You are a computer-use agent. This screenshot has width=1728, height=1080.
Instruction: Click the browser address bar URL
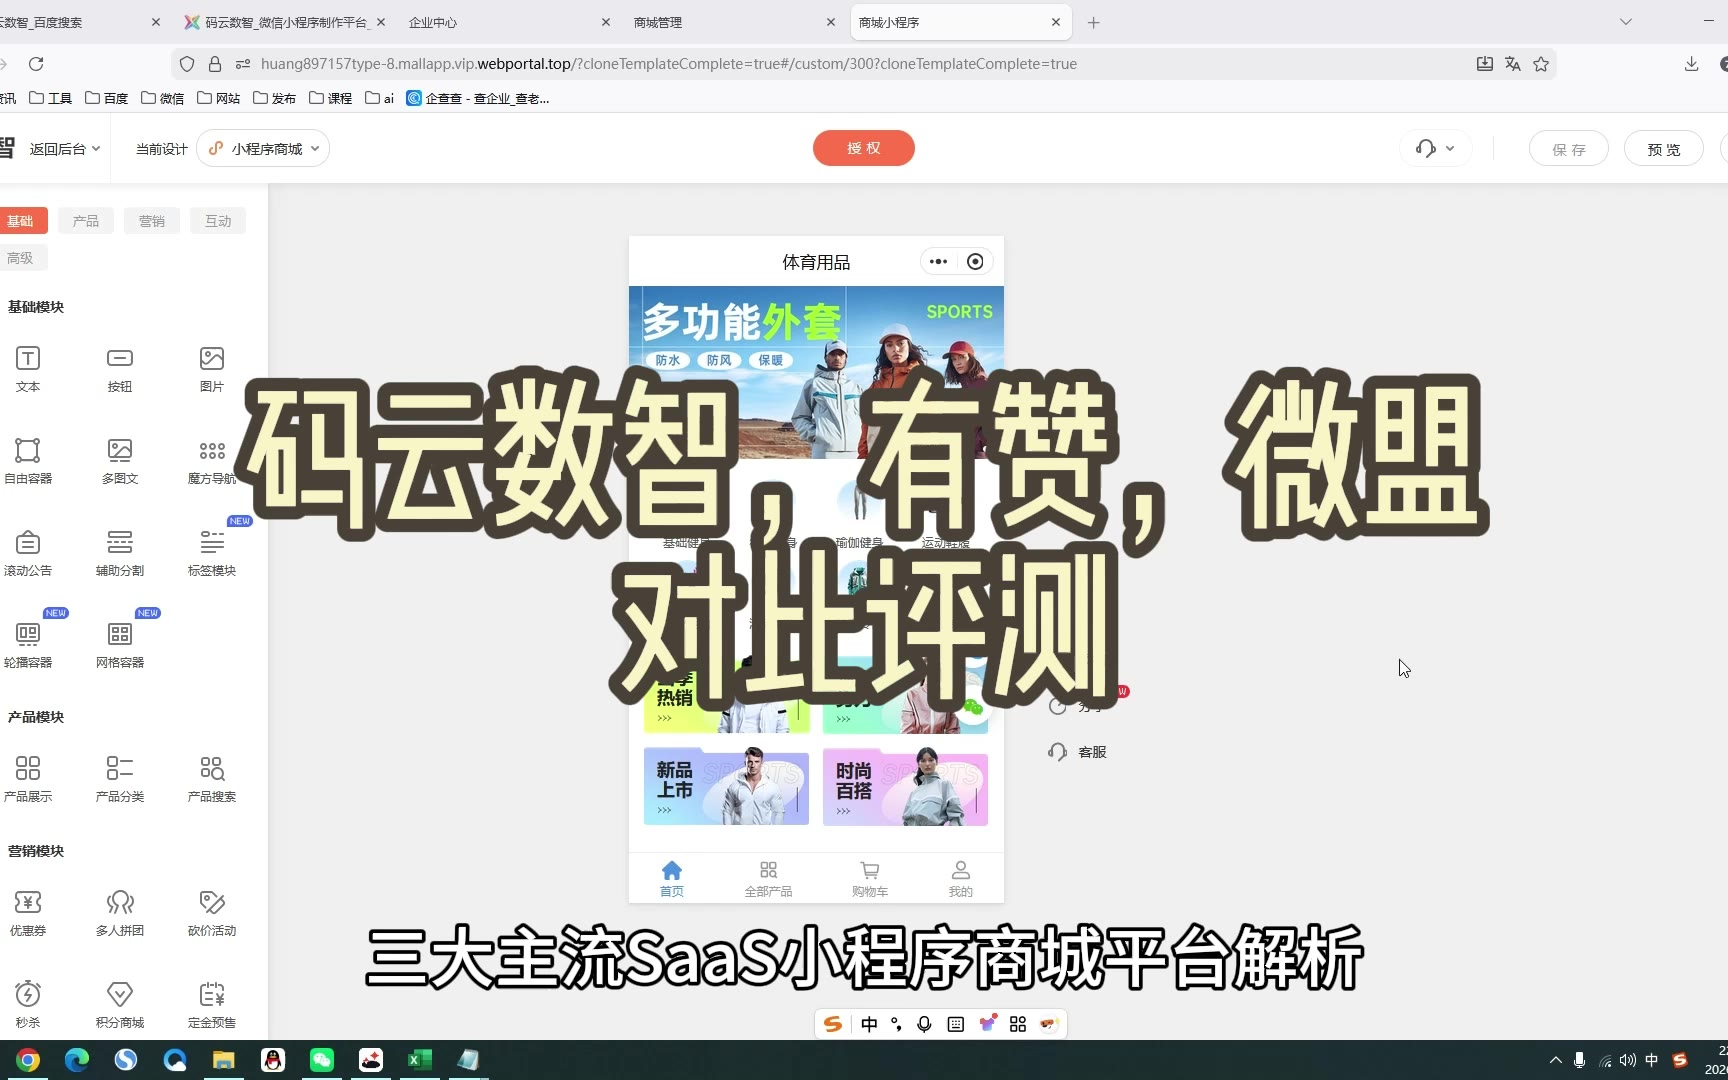[x=668, y=64]
